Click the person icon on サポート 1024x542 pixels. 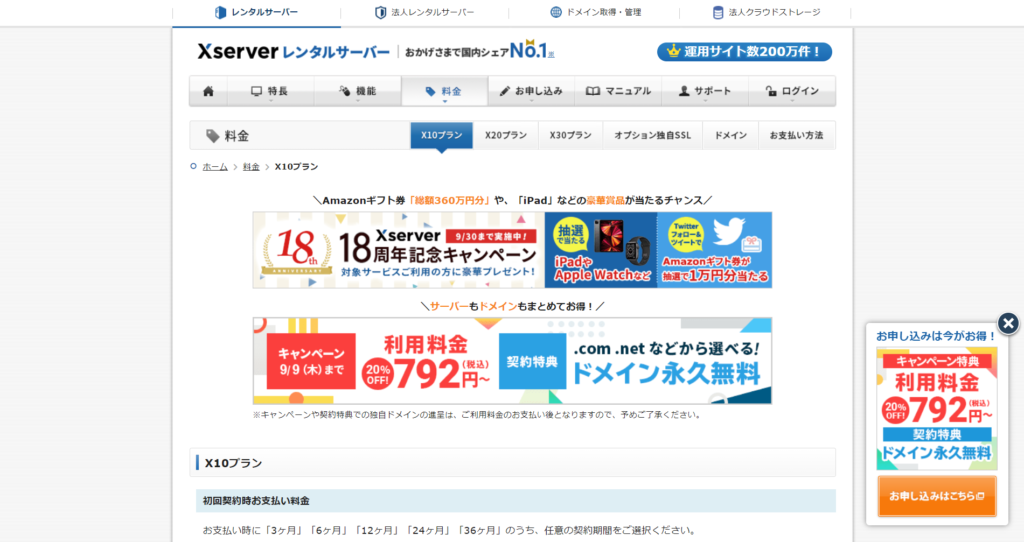684,91
